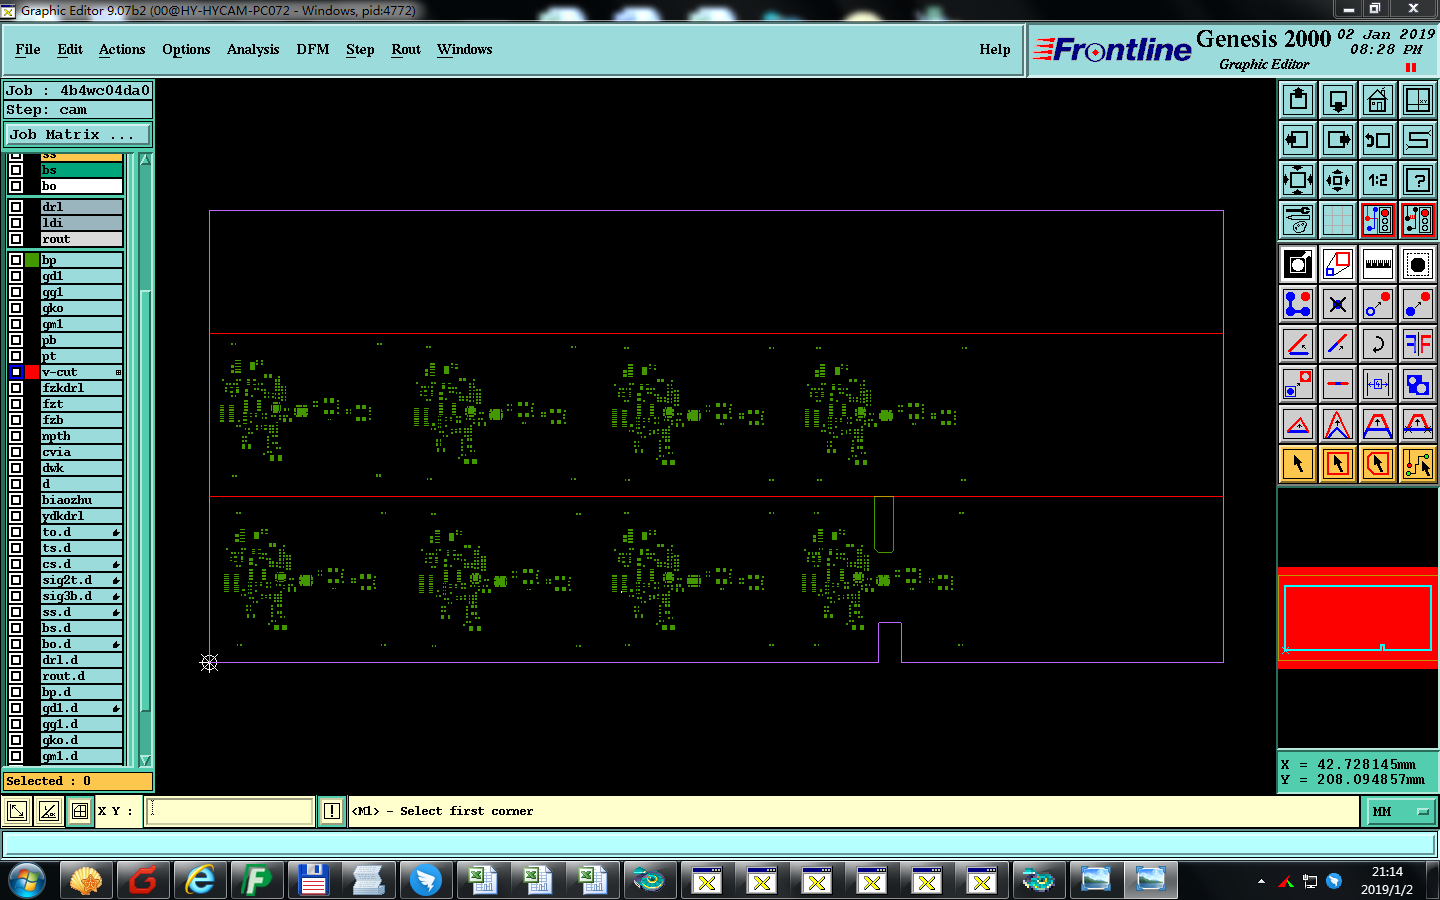Open the Rout menu
Screen dimensions: 1440x900
(x=406, y=49)
